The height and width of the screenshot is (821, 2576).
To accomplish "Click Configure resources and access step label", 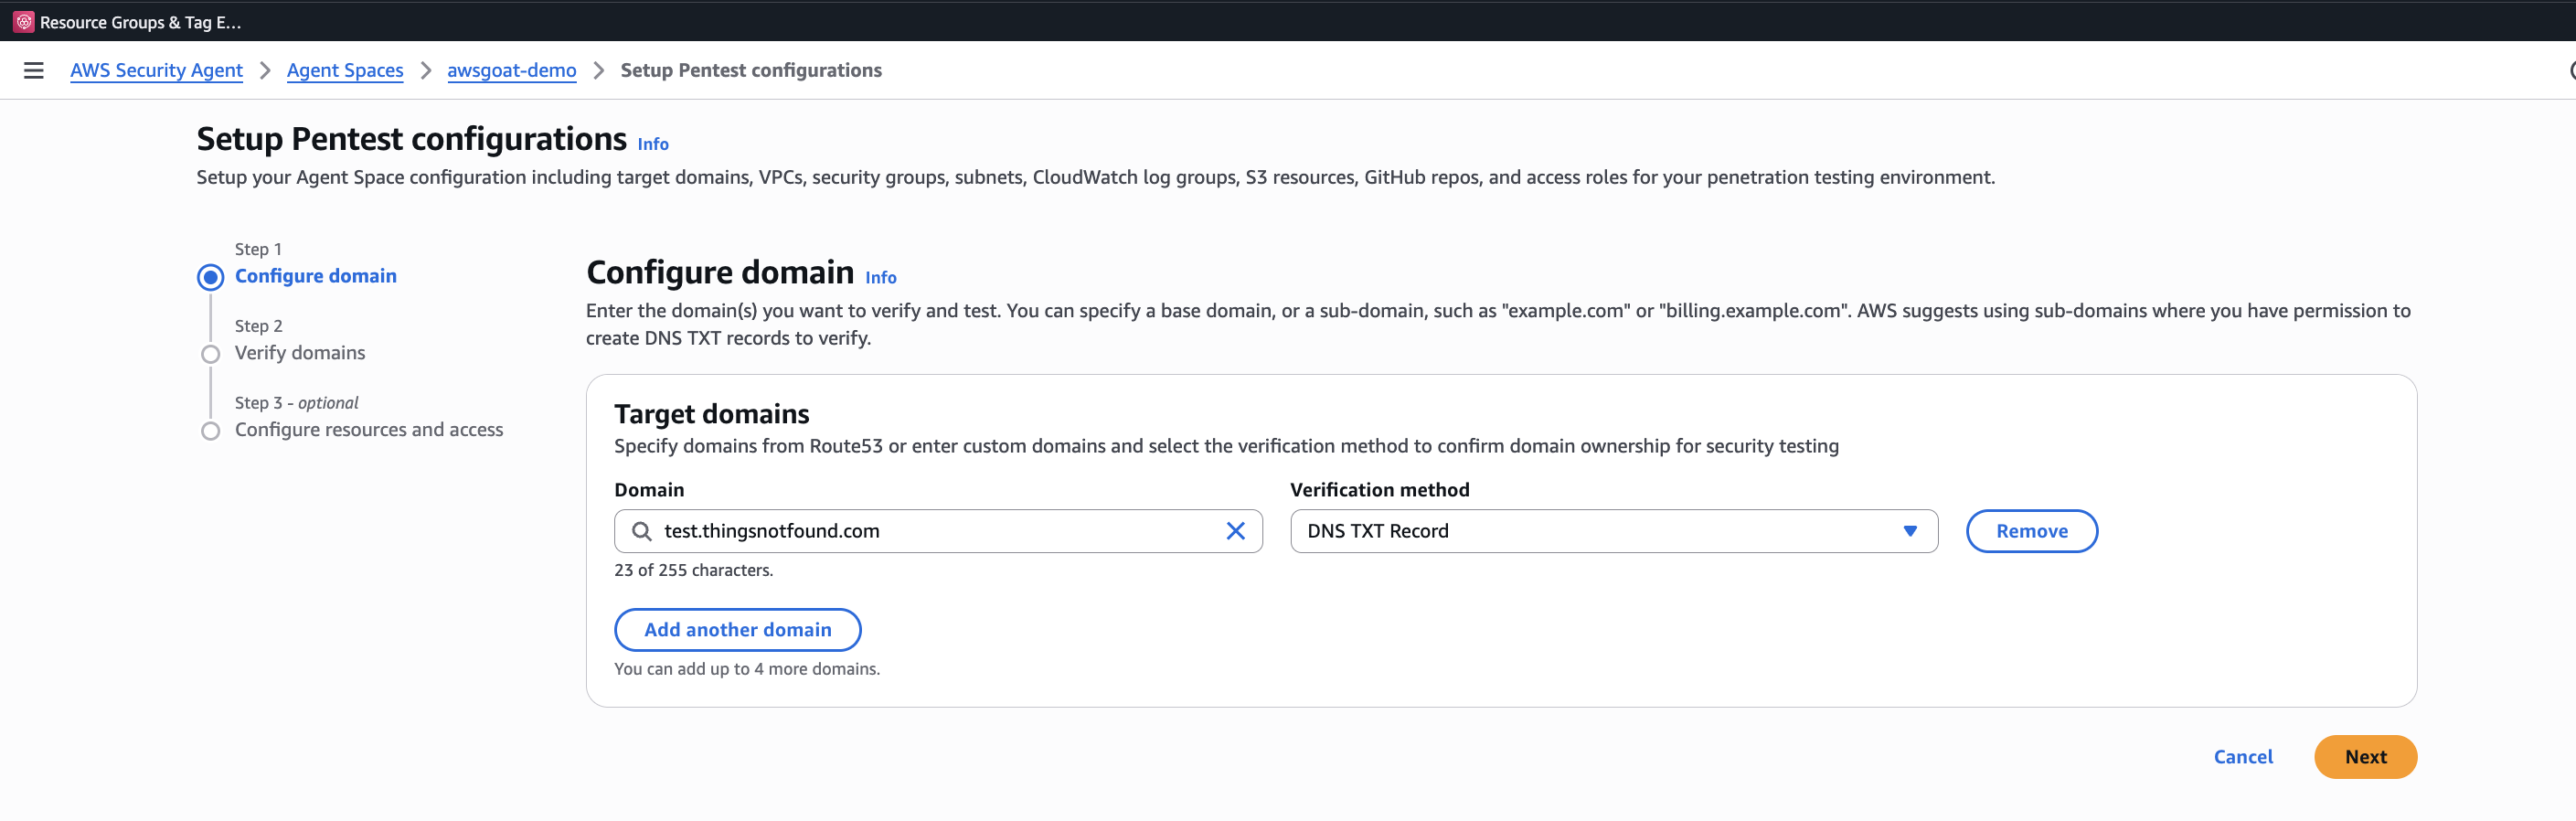I will tap(369, 430).
